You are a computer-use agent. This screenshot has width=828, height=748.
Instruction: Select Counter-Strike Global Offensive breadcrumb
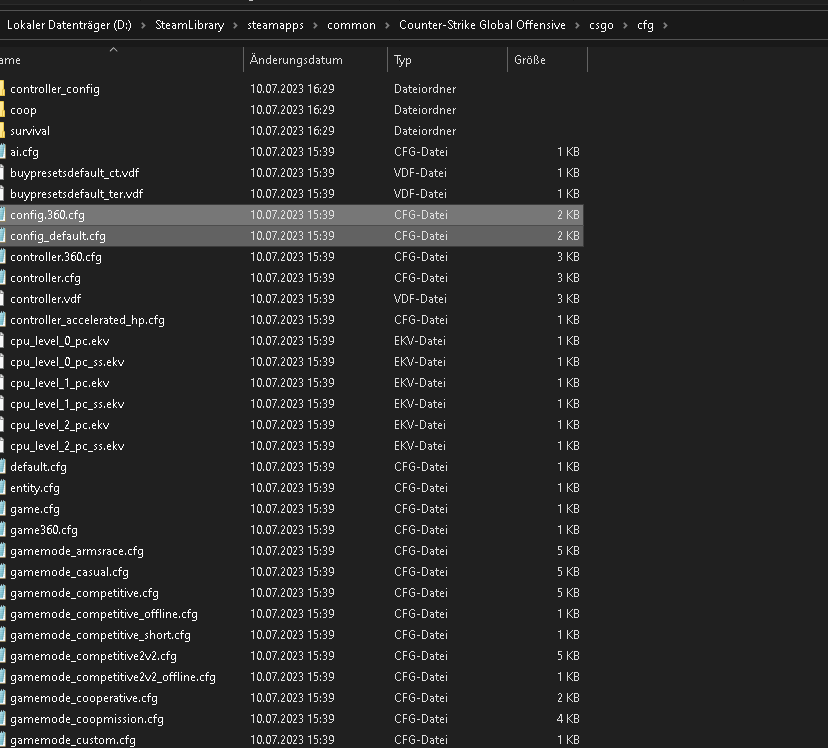click(482, 25)
